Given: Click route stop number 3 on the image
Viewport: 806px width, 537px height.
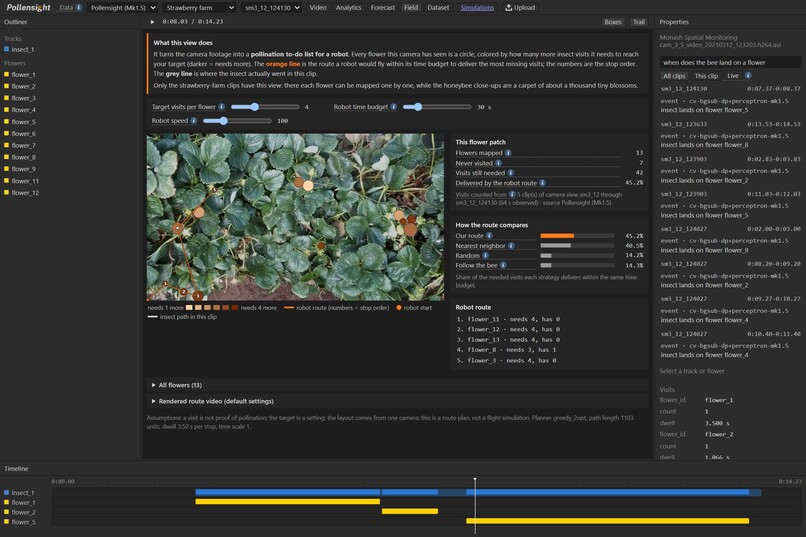Looking at the screenshot, I should click(197, 295).
